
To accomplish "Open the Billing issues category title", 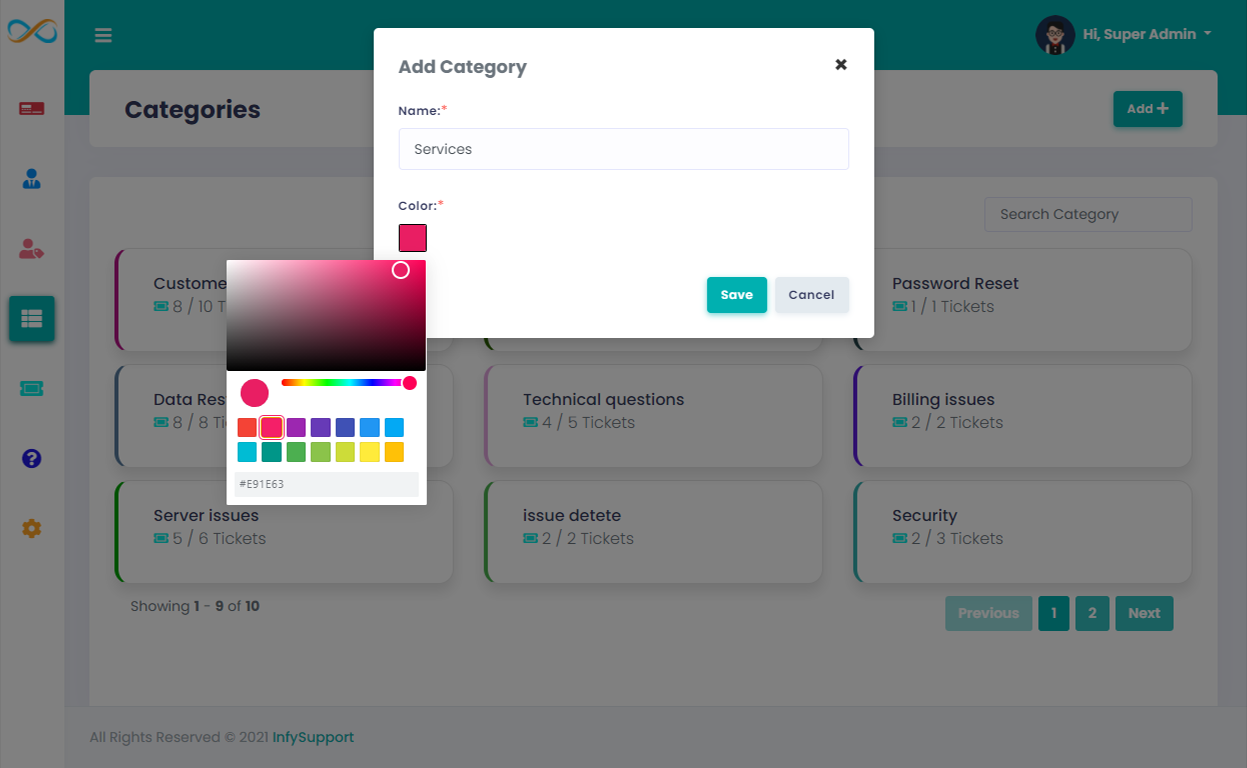I will point(943,400).
